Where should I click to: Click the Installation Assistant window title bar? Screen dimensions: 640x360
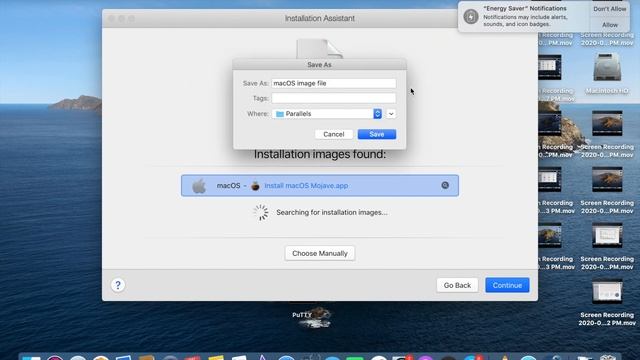pyautogui.click(x=320, y=18)
